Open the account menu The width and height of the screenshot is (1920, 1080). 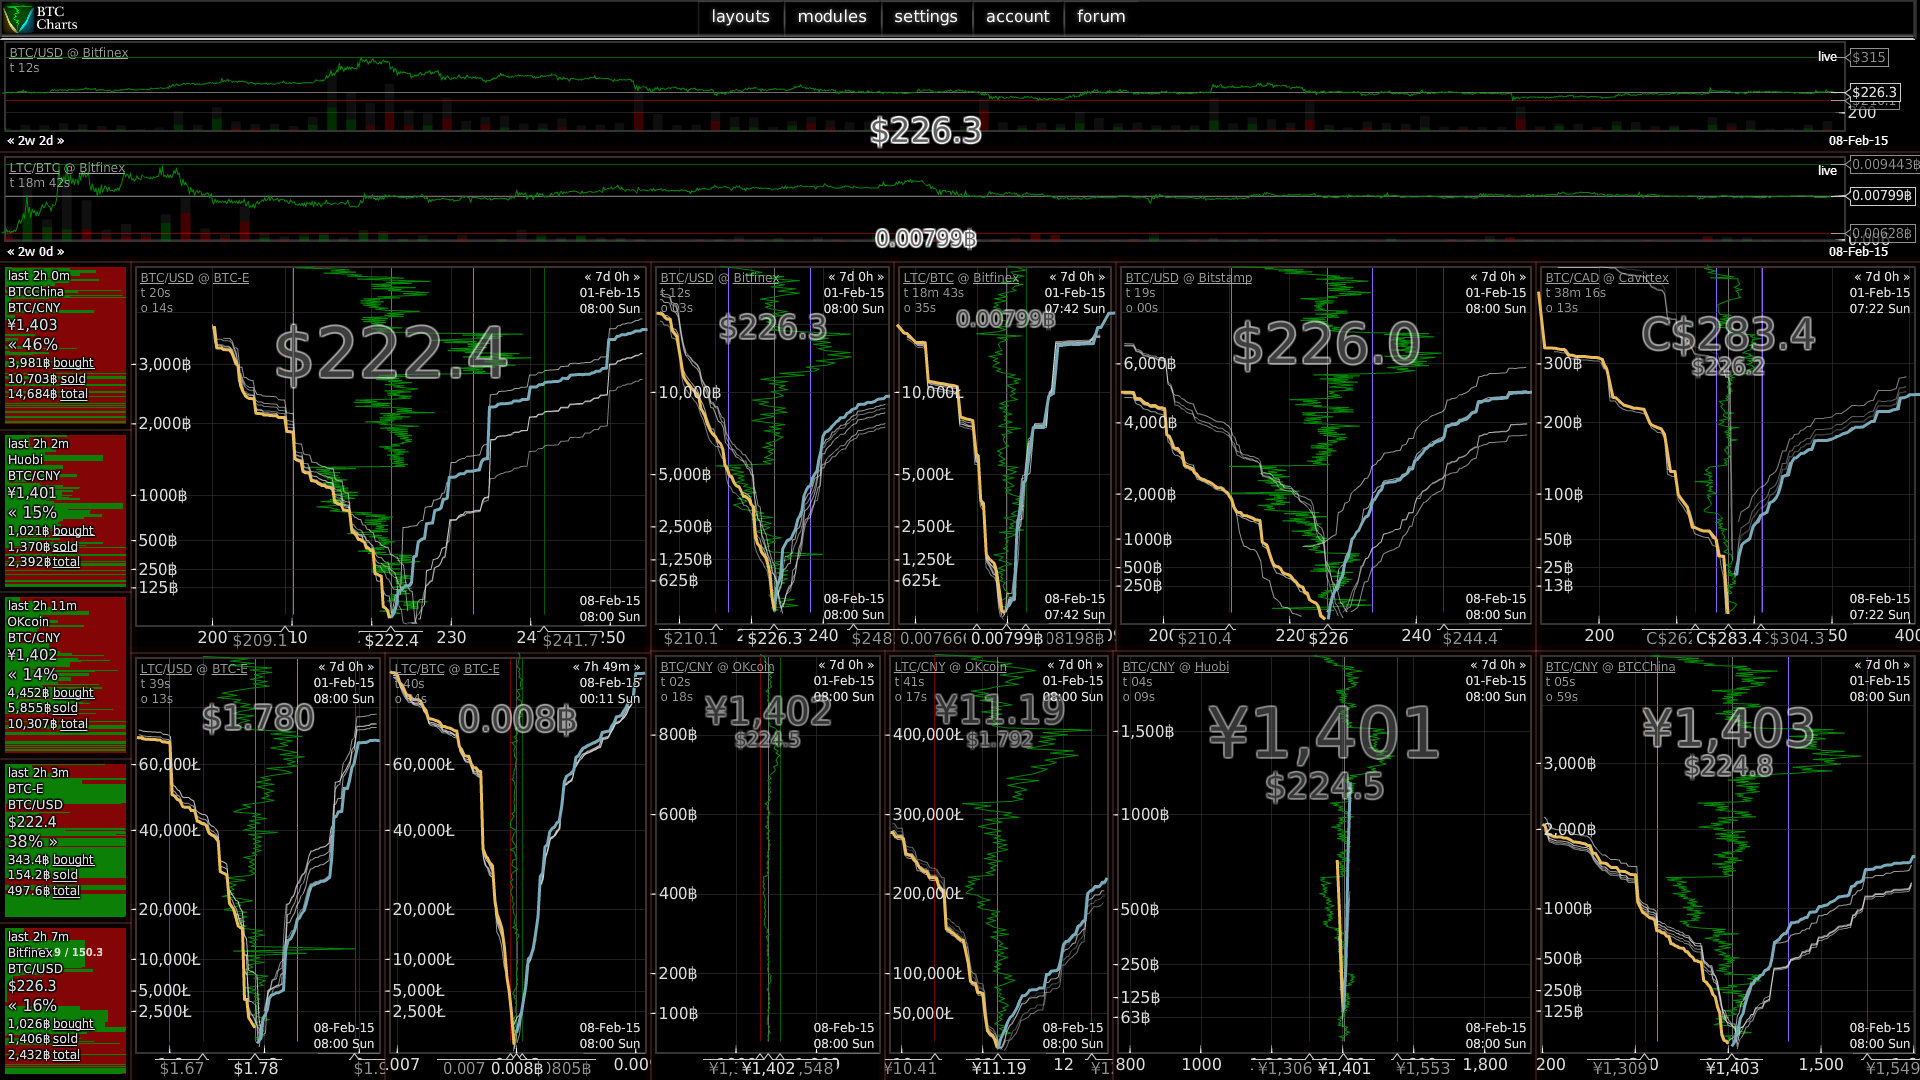[1017, 17]
